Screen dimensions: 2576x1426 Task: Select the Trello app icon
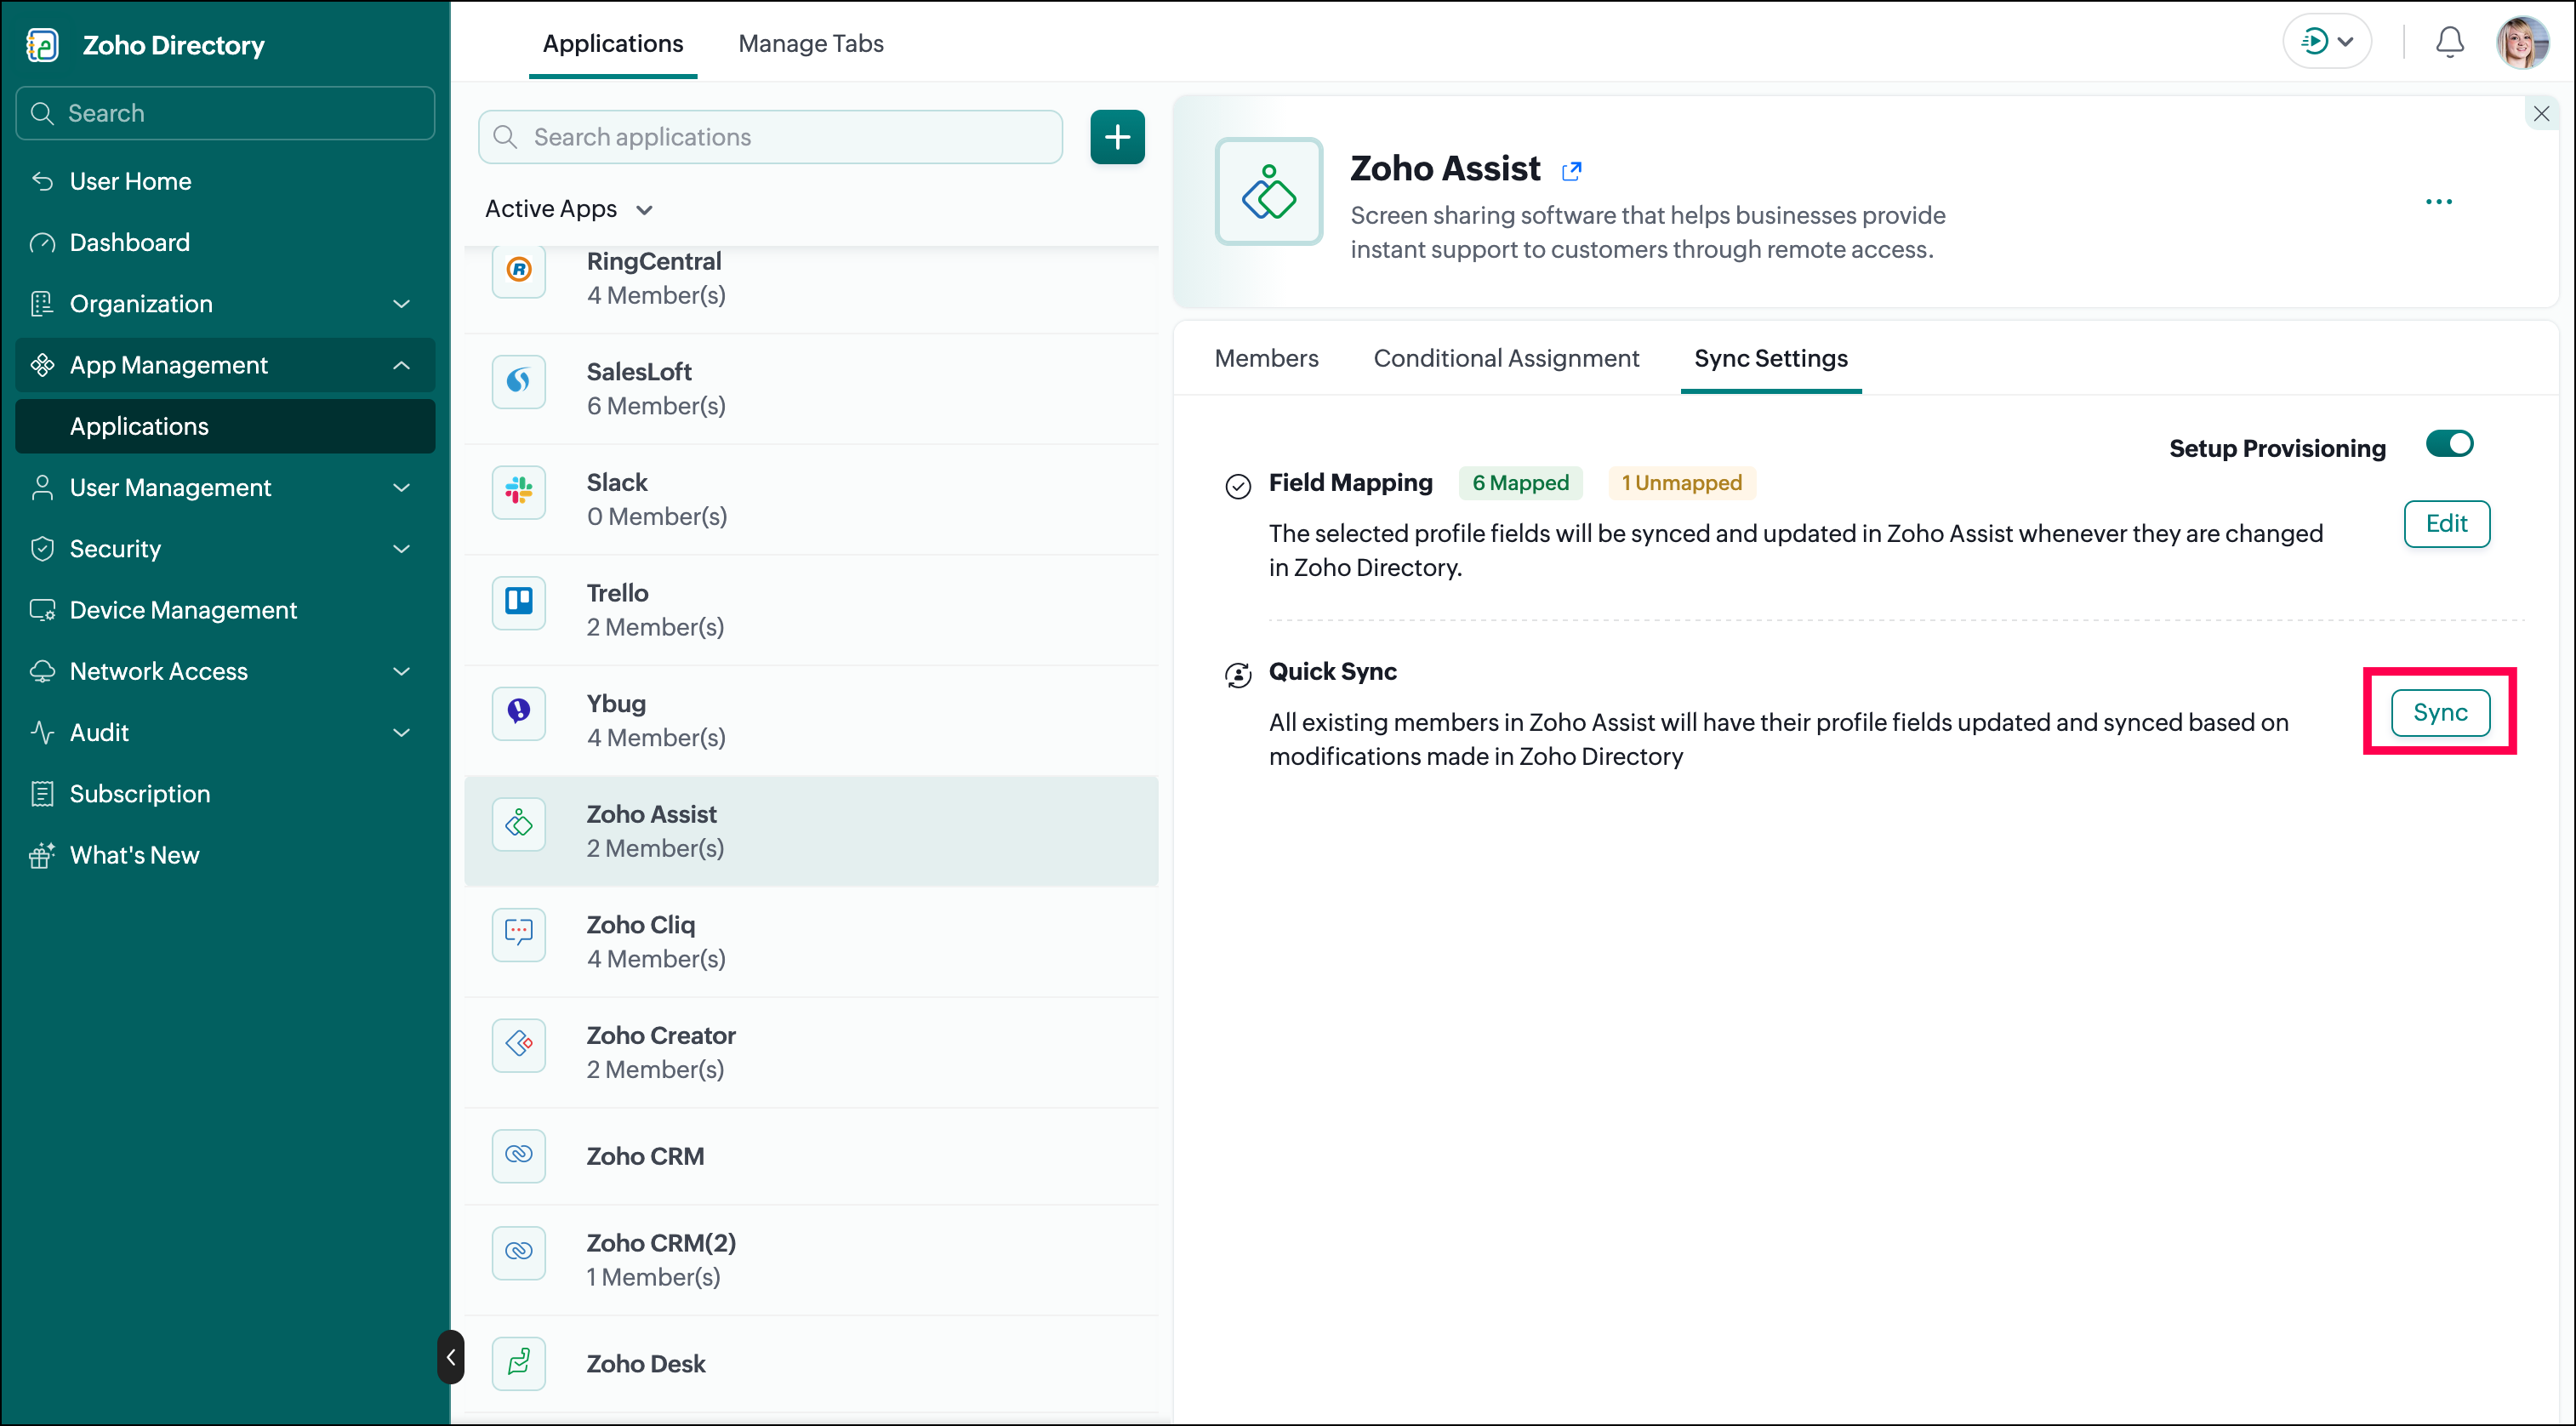click(519, 602)
